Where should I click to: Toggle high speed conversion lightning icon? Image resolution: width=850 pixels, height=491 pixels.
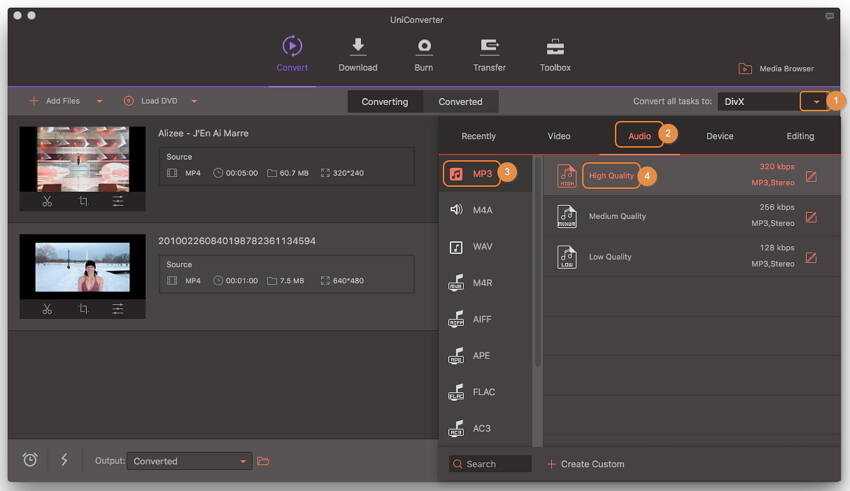pos(64,460)
